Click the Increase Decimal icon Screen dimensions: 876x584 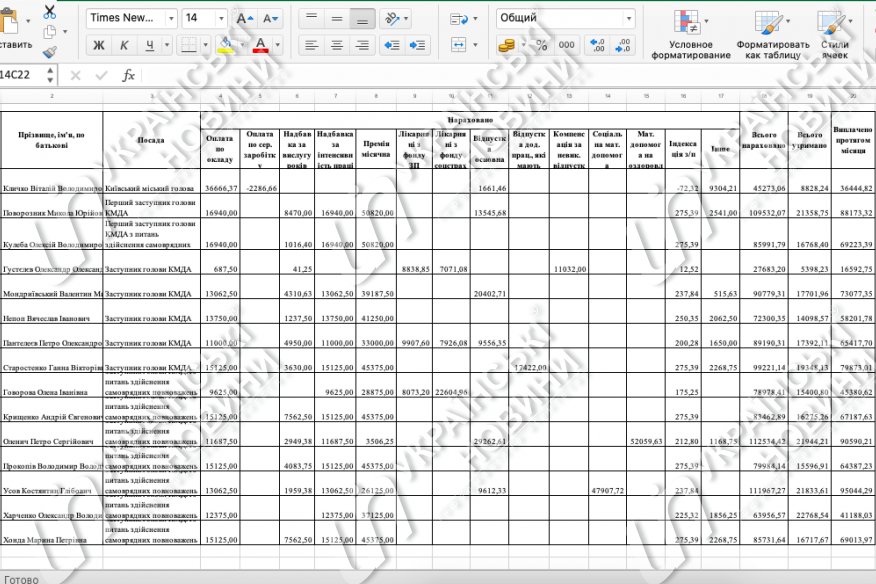(597, 45)
